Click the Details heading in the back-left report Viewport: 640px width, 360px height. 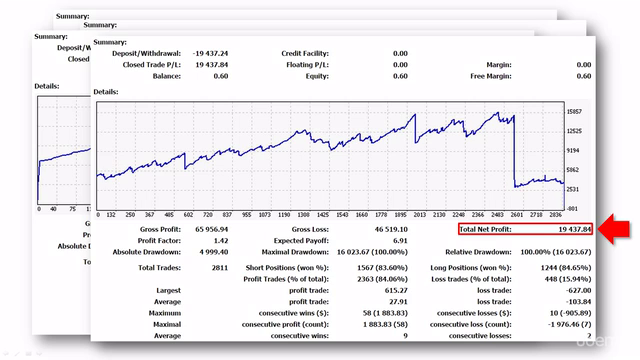coord(47,87)
